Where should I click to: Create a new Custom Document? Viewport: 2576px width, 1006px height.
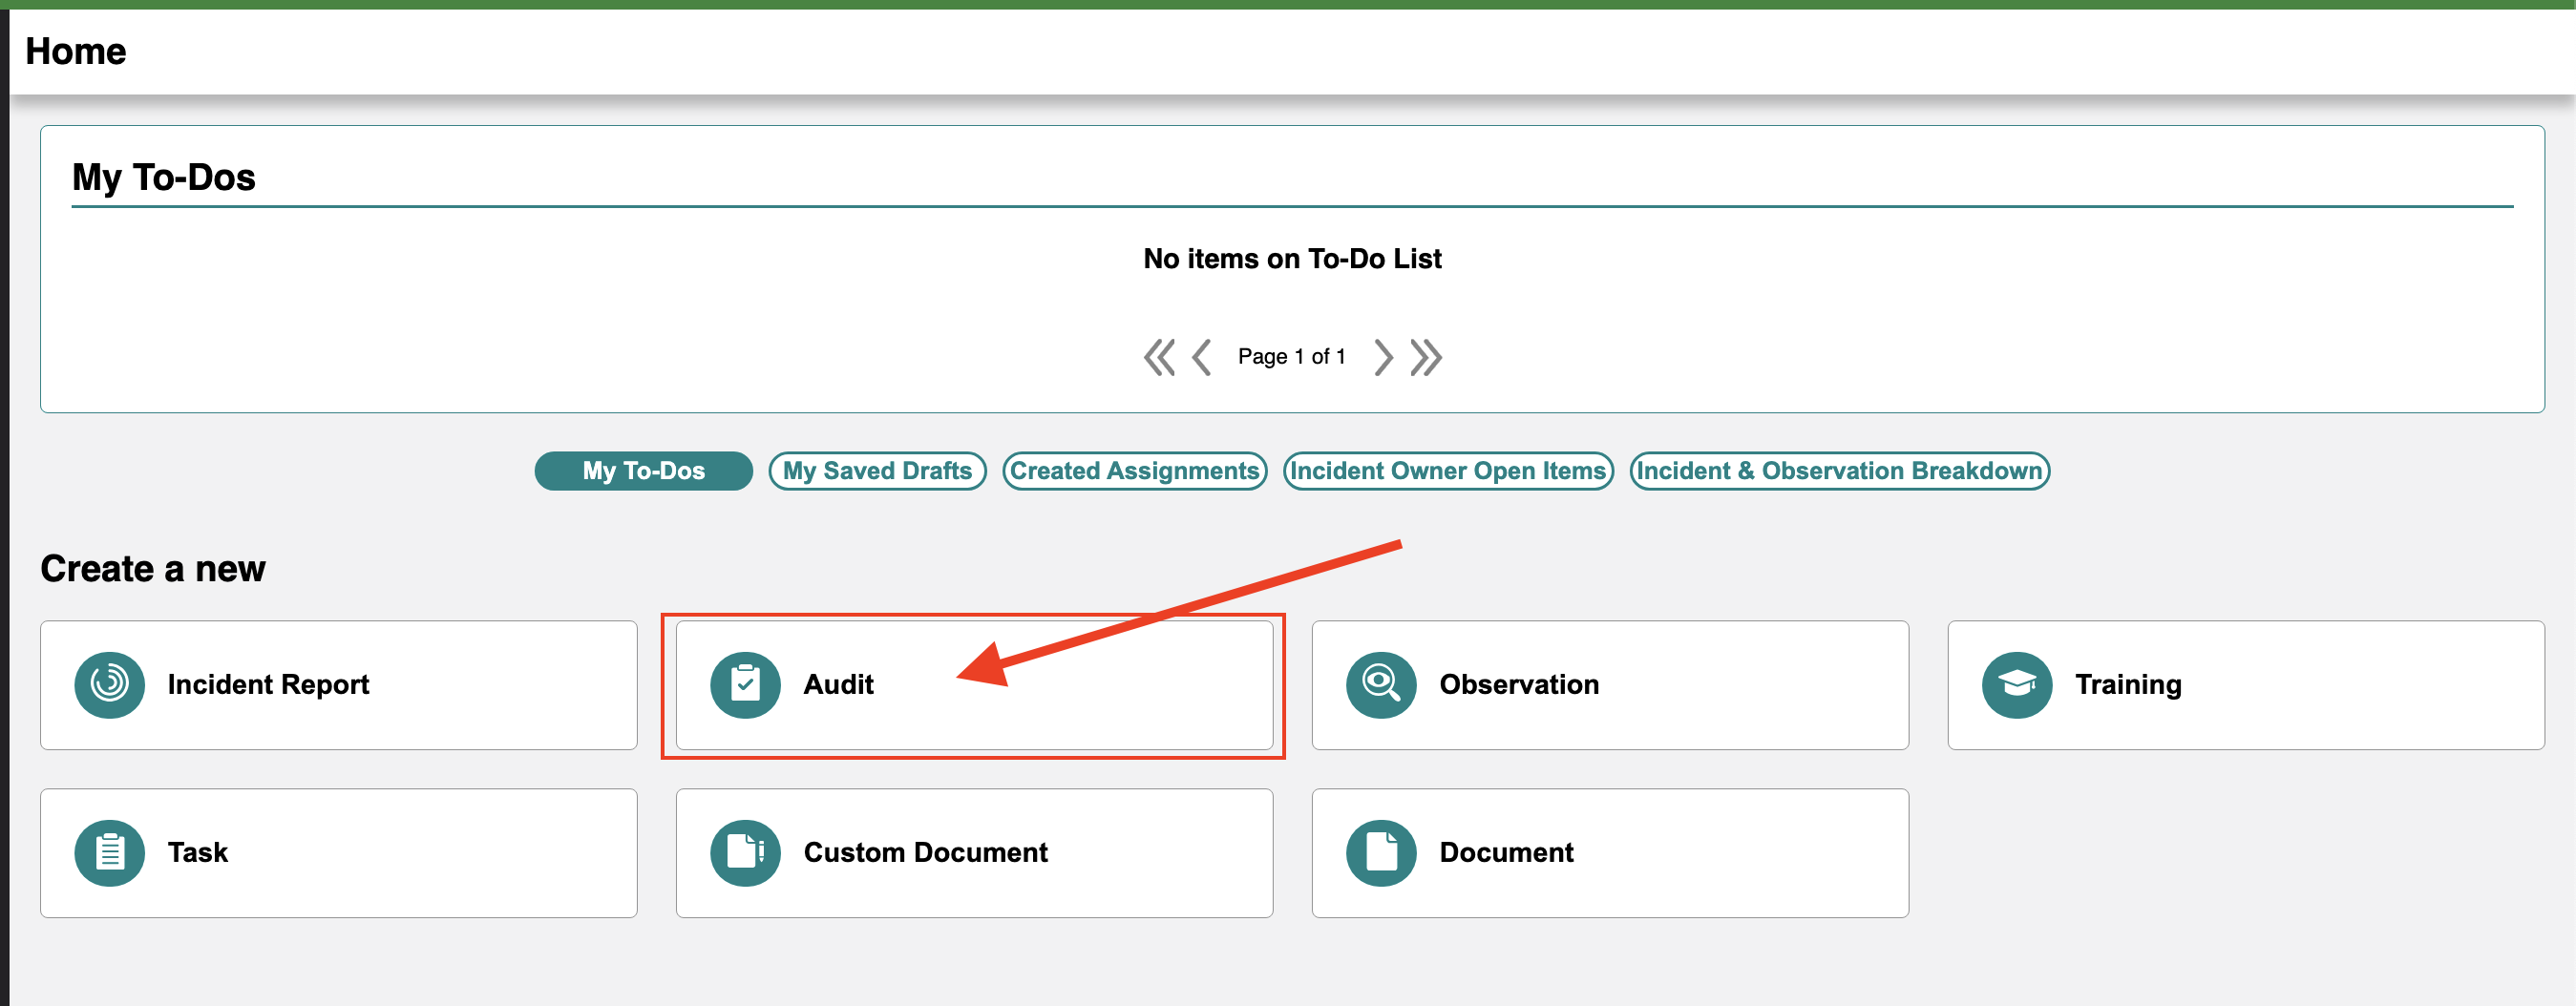tap(974, 853)
